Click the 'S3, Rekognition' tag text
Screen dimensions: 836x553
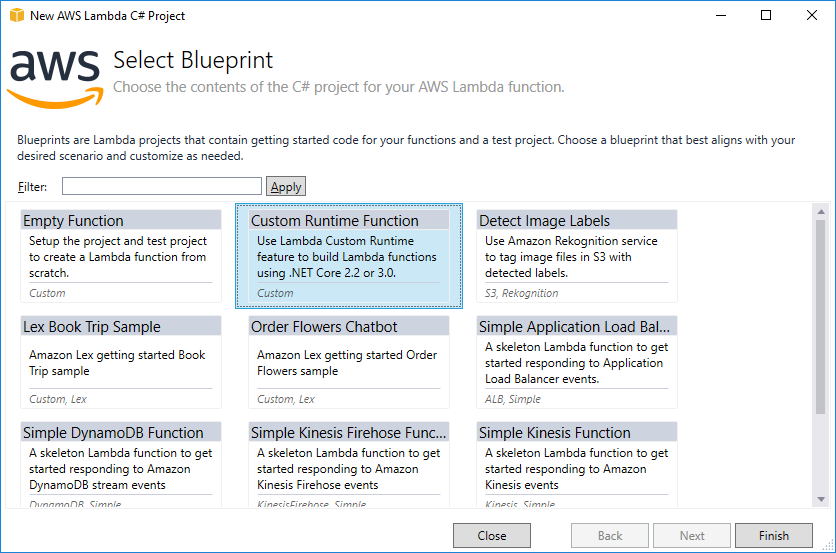pyautogui.click(x=521, y=293)
